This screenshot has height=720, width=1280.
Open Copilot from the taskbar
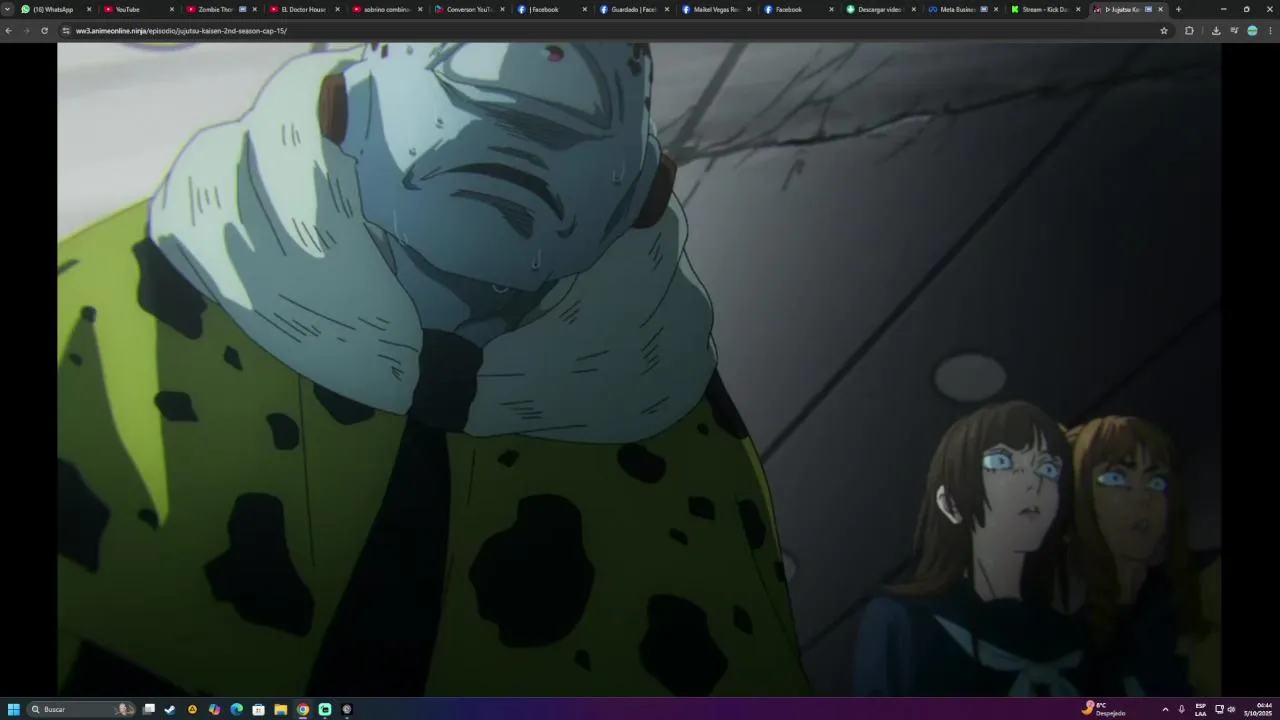pos(214,709)
